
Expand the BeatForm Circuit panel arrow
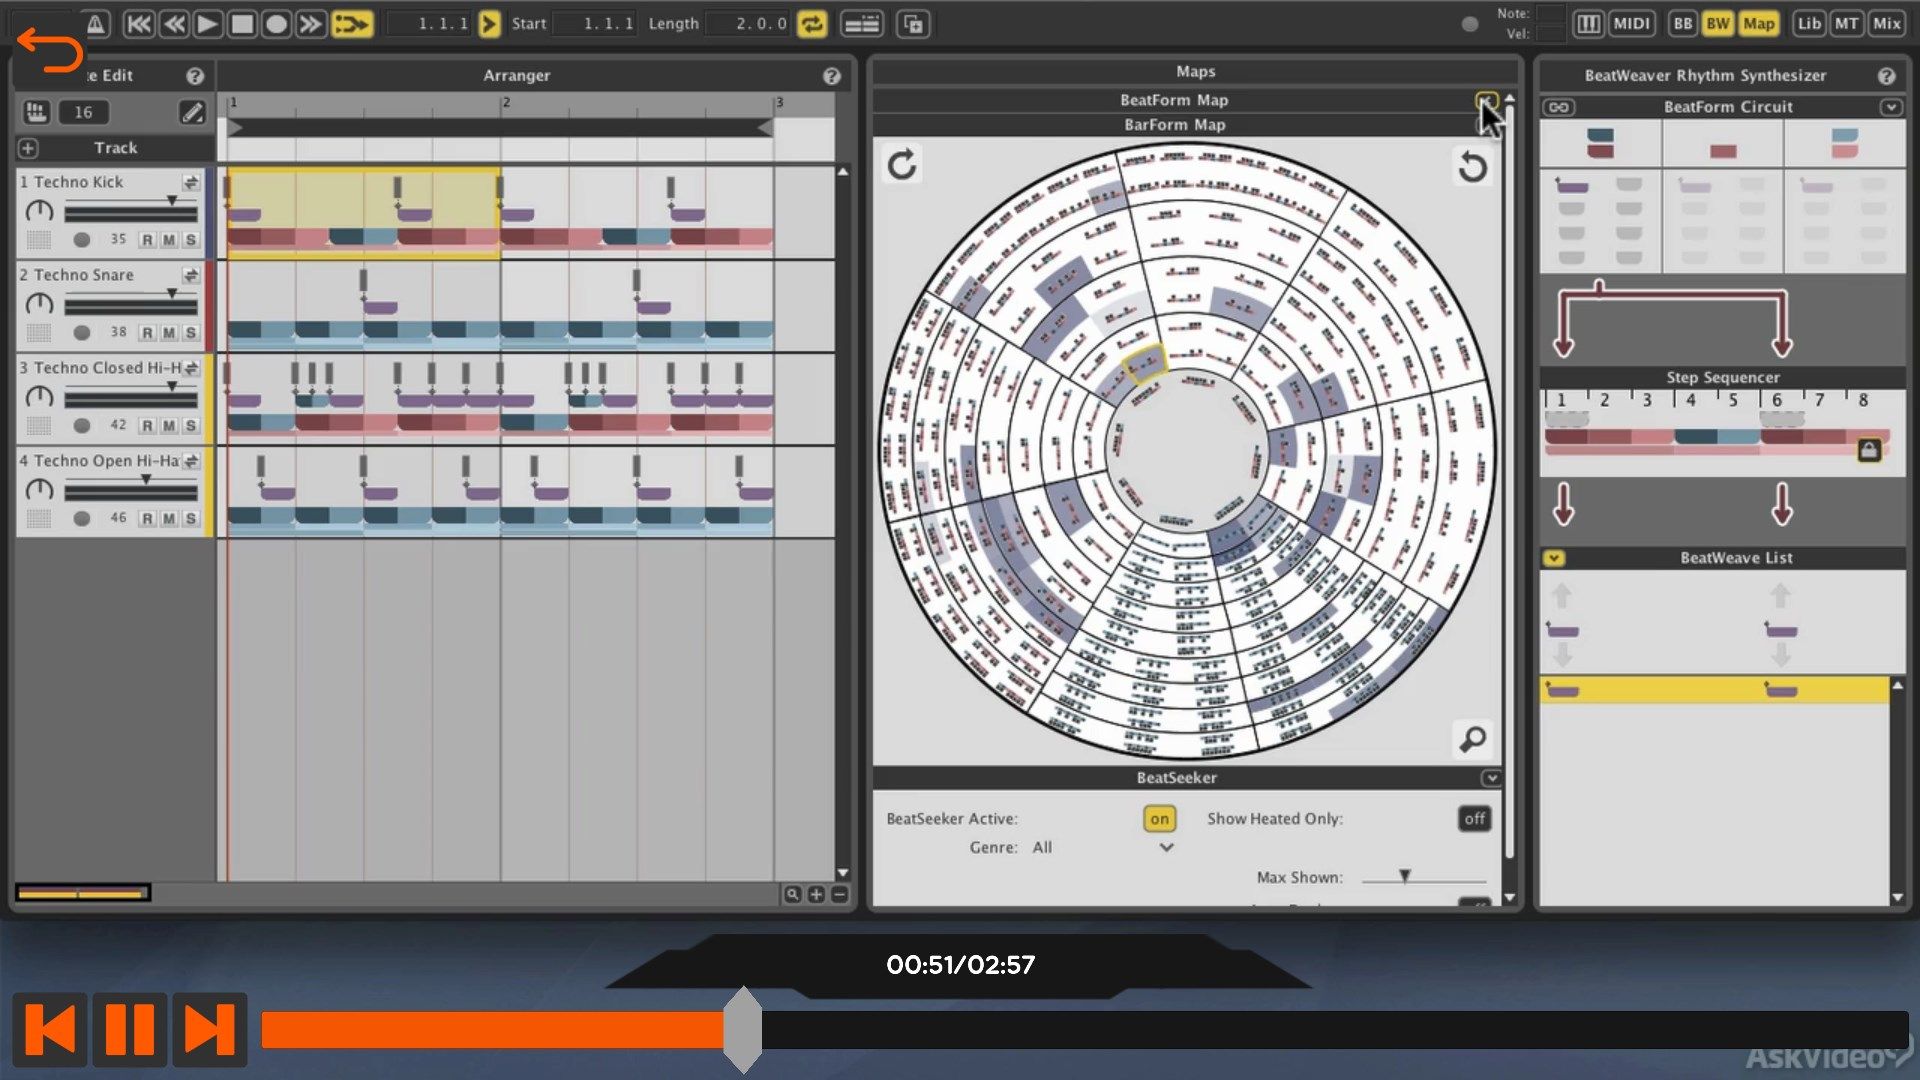click(x=1894, y=105)
